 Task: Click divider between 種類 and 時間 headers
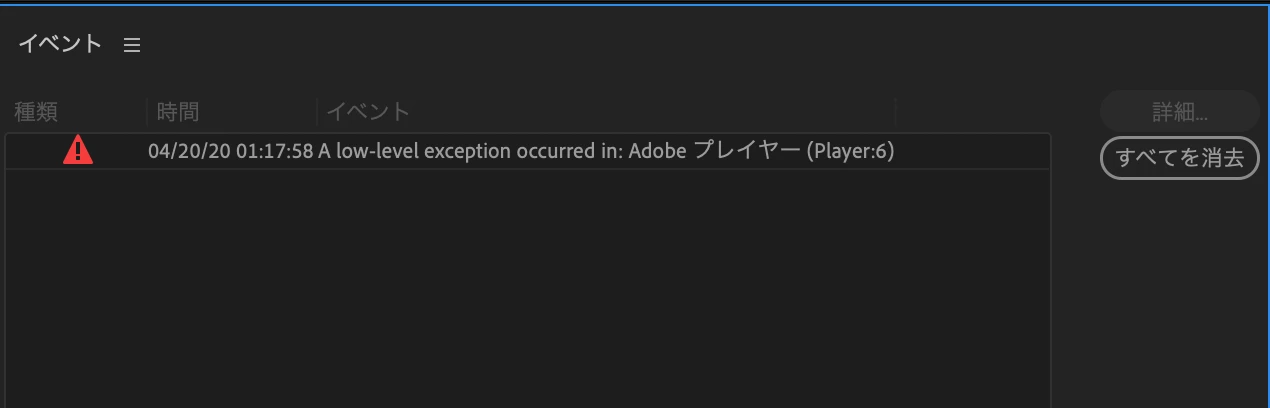point(147,111)
